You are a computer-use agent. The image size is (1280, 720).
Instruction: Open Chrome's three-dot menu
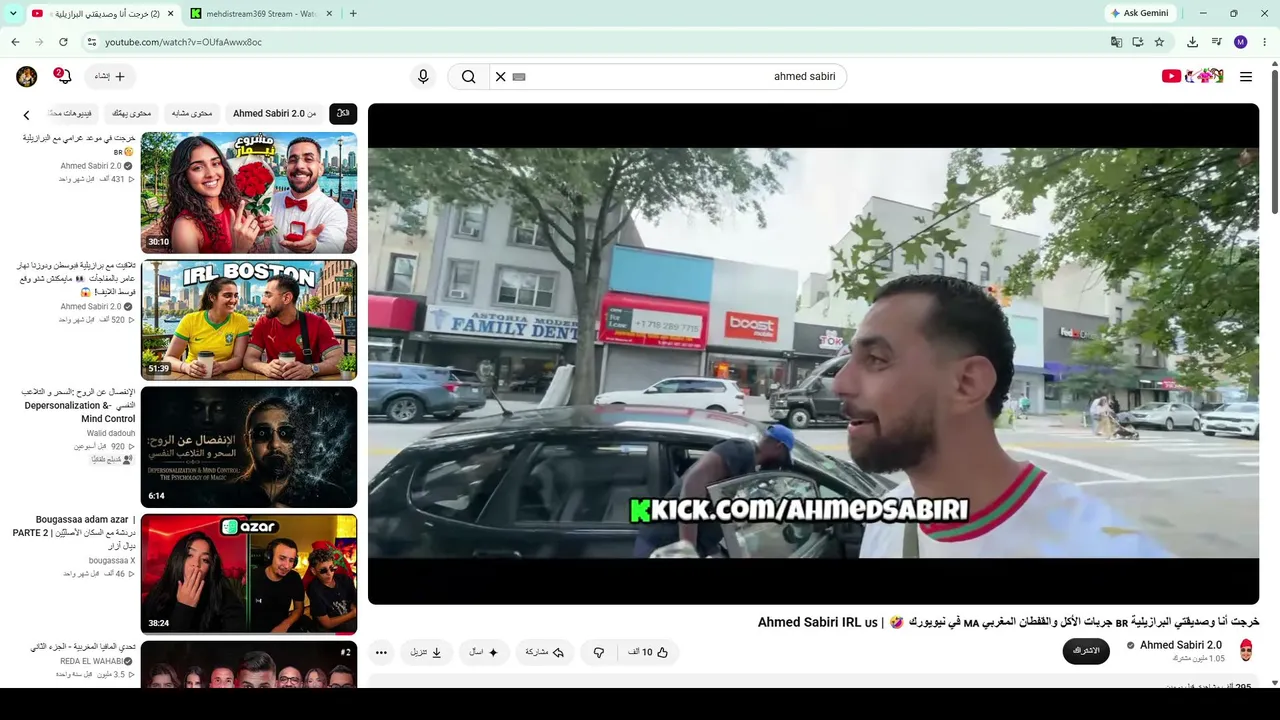pyautogui.click(x=1265, y=42)
